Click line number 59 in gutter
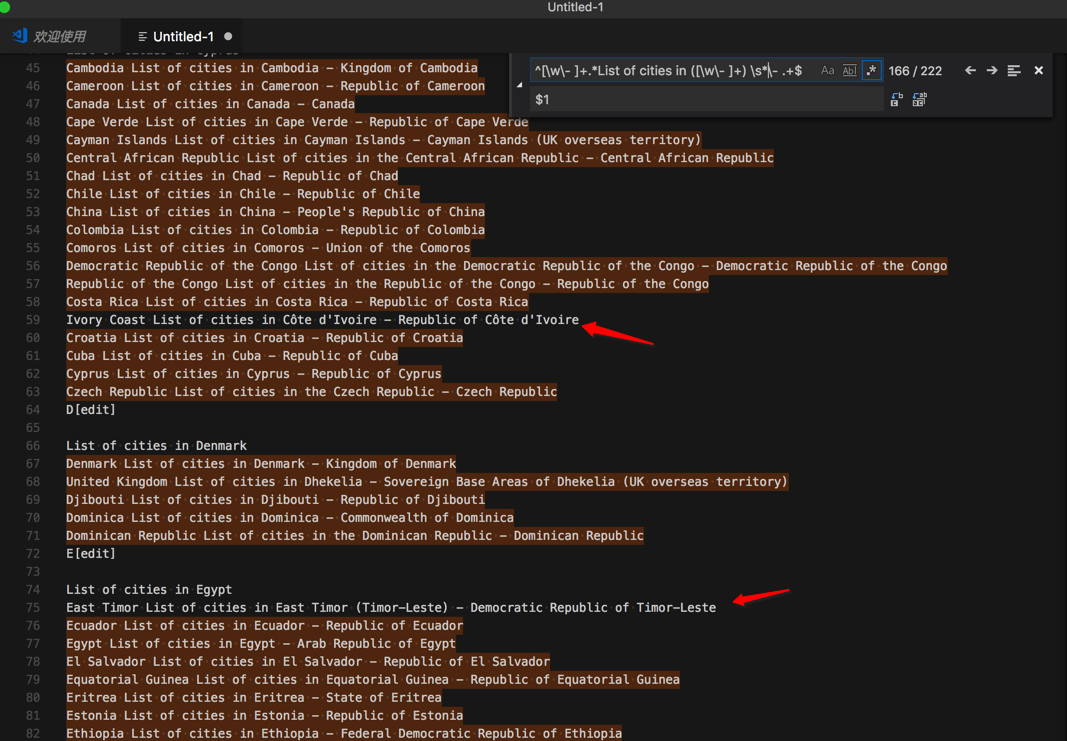1067x741 pixels. coord(33,320)
